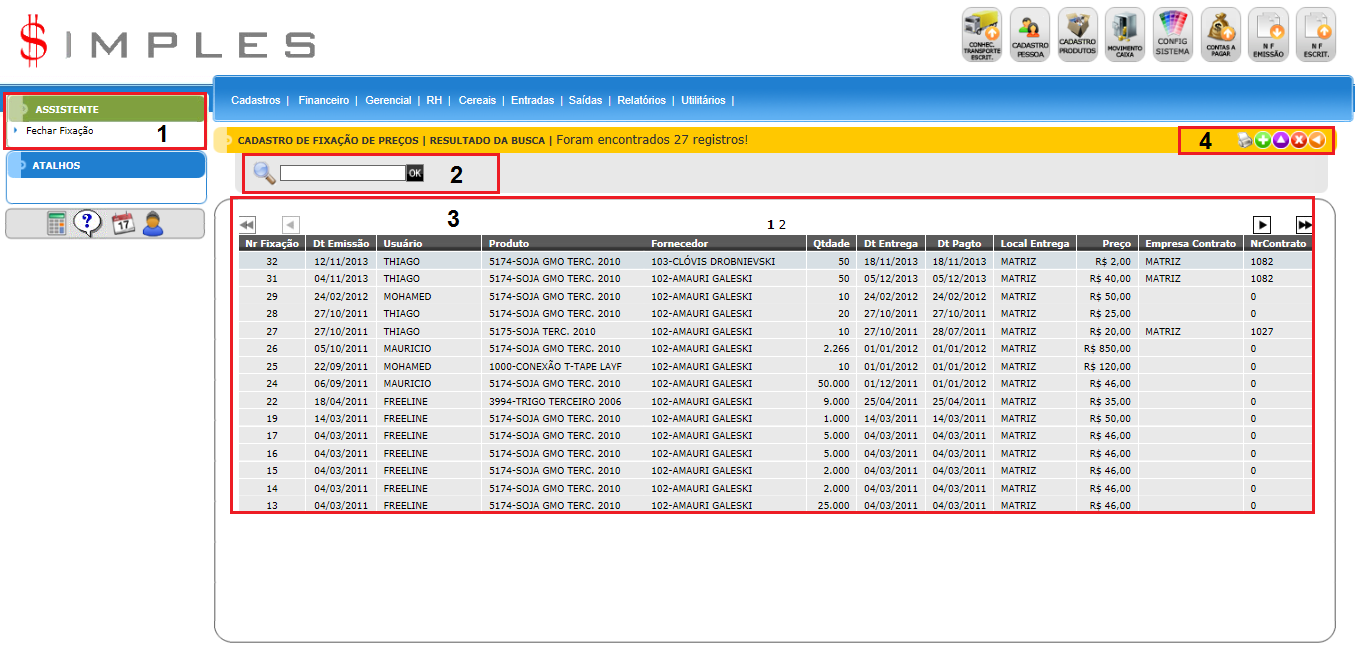
Task: Click the printer icon in yellow bar
Action: 1244,141
